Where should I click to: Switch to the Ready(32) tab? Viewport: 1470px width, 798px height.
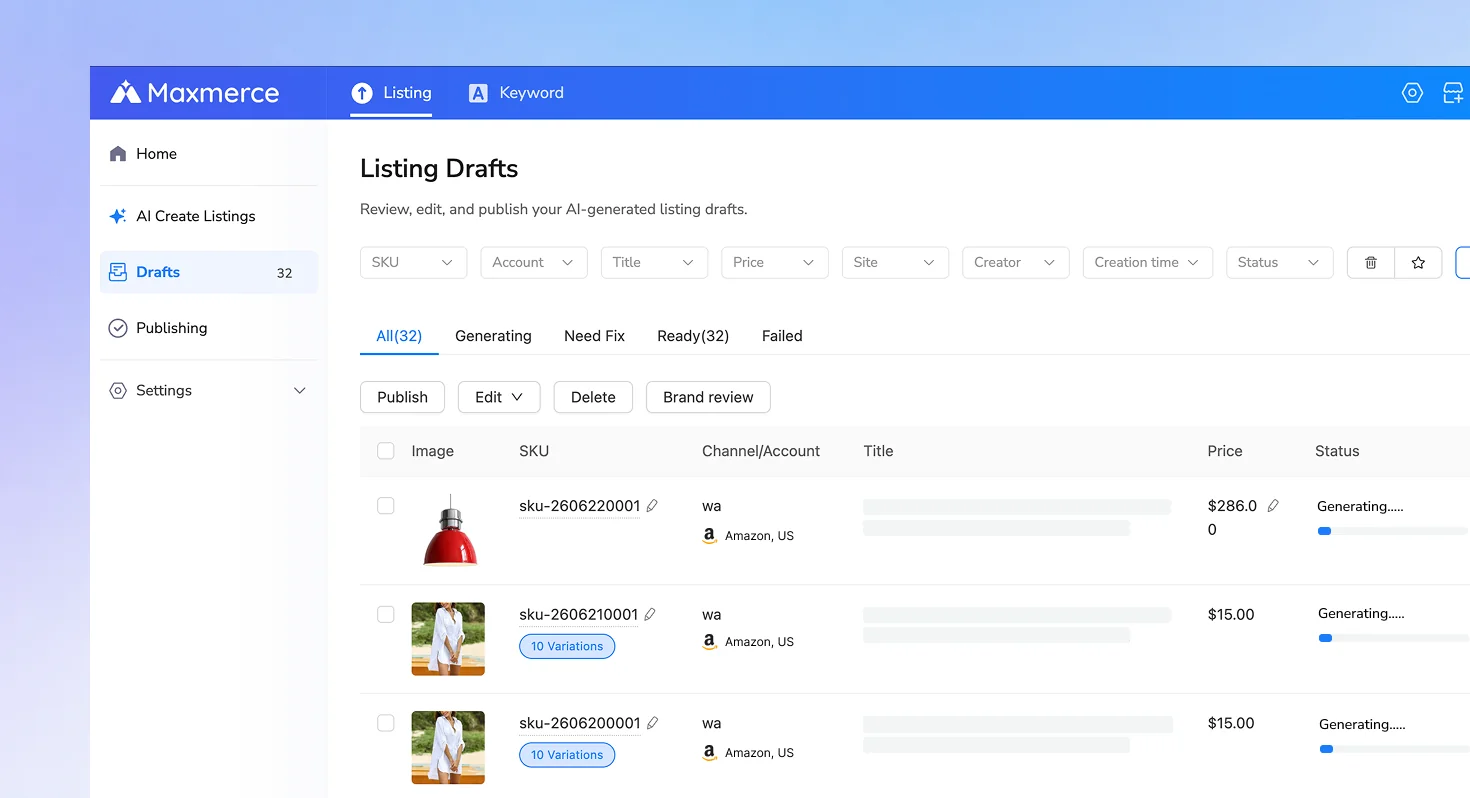pos(693,336)
